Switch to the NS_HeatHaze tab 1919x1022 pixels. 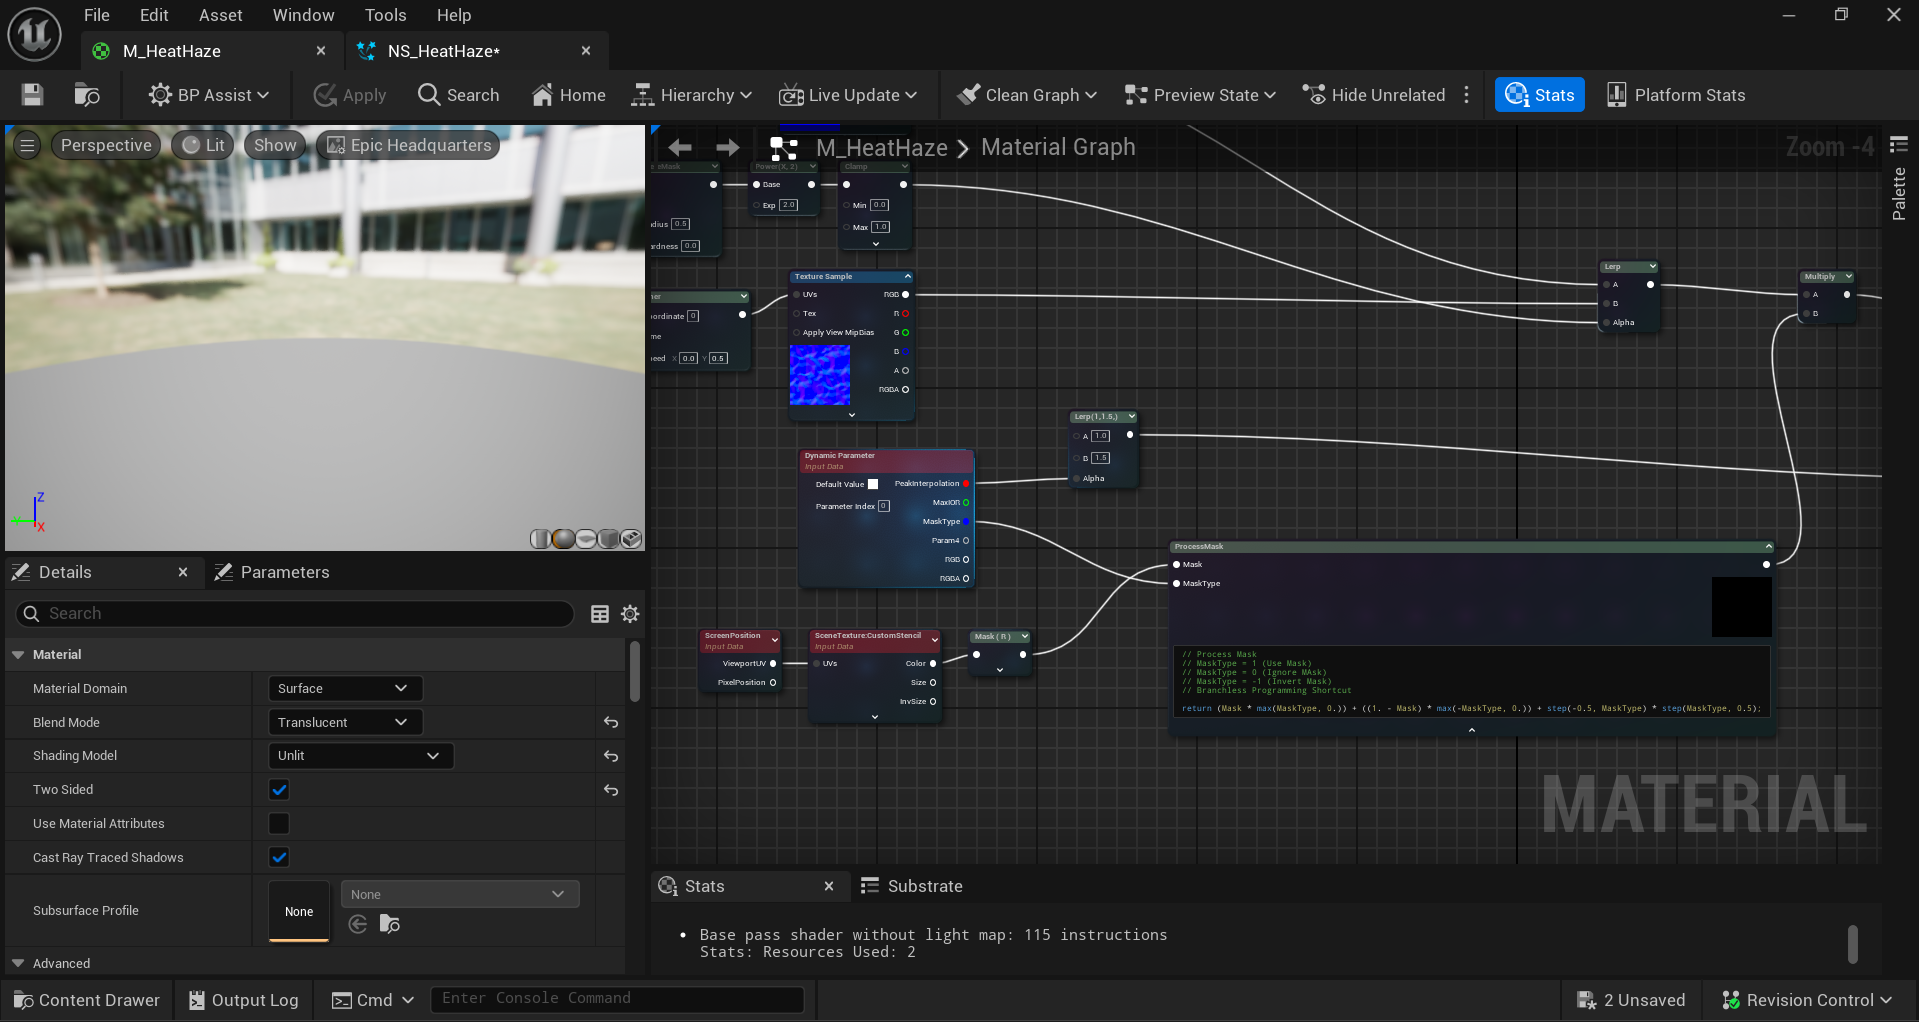(443, 50)
